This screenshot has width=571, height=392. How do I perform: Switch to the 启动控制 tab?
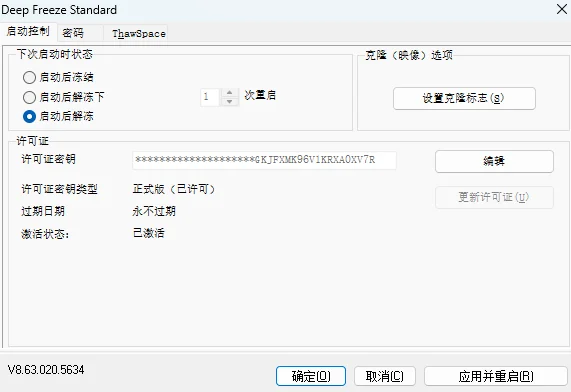click(28, 31)
